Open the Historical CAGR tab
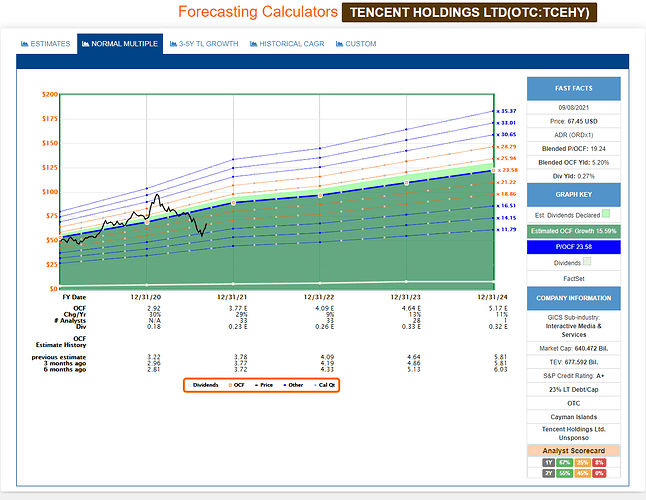646x500 pixels. 287,44
